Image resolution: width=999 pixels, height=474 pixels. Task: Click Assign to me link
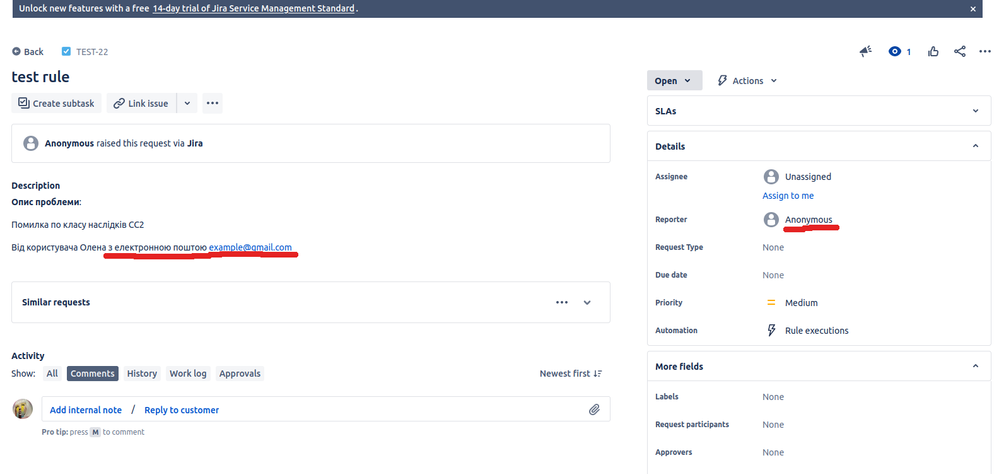[x=788, y=196]
